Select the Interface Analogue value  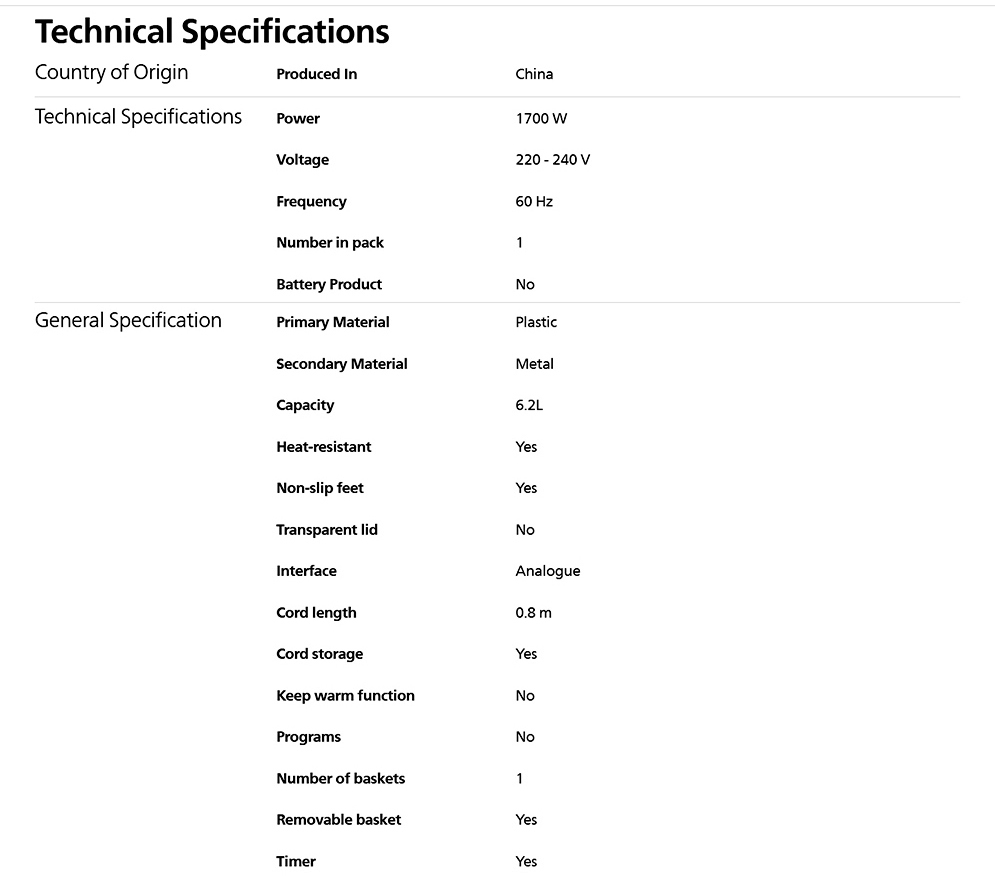point(548,571)
